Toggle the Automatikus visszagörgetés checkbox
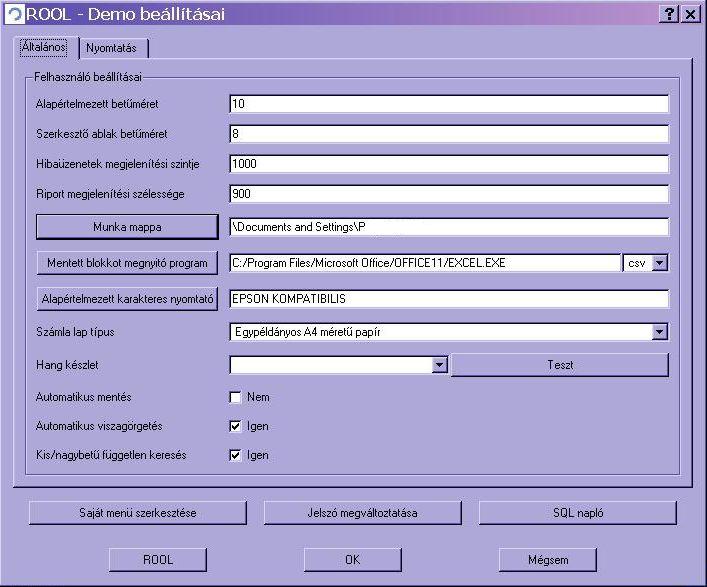The height and width of the screenshot is (587, 707). click(236, 426)
